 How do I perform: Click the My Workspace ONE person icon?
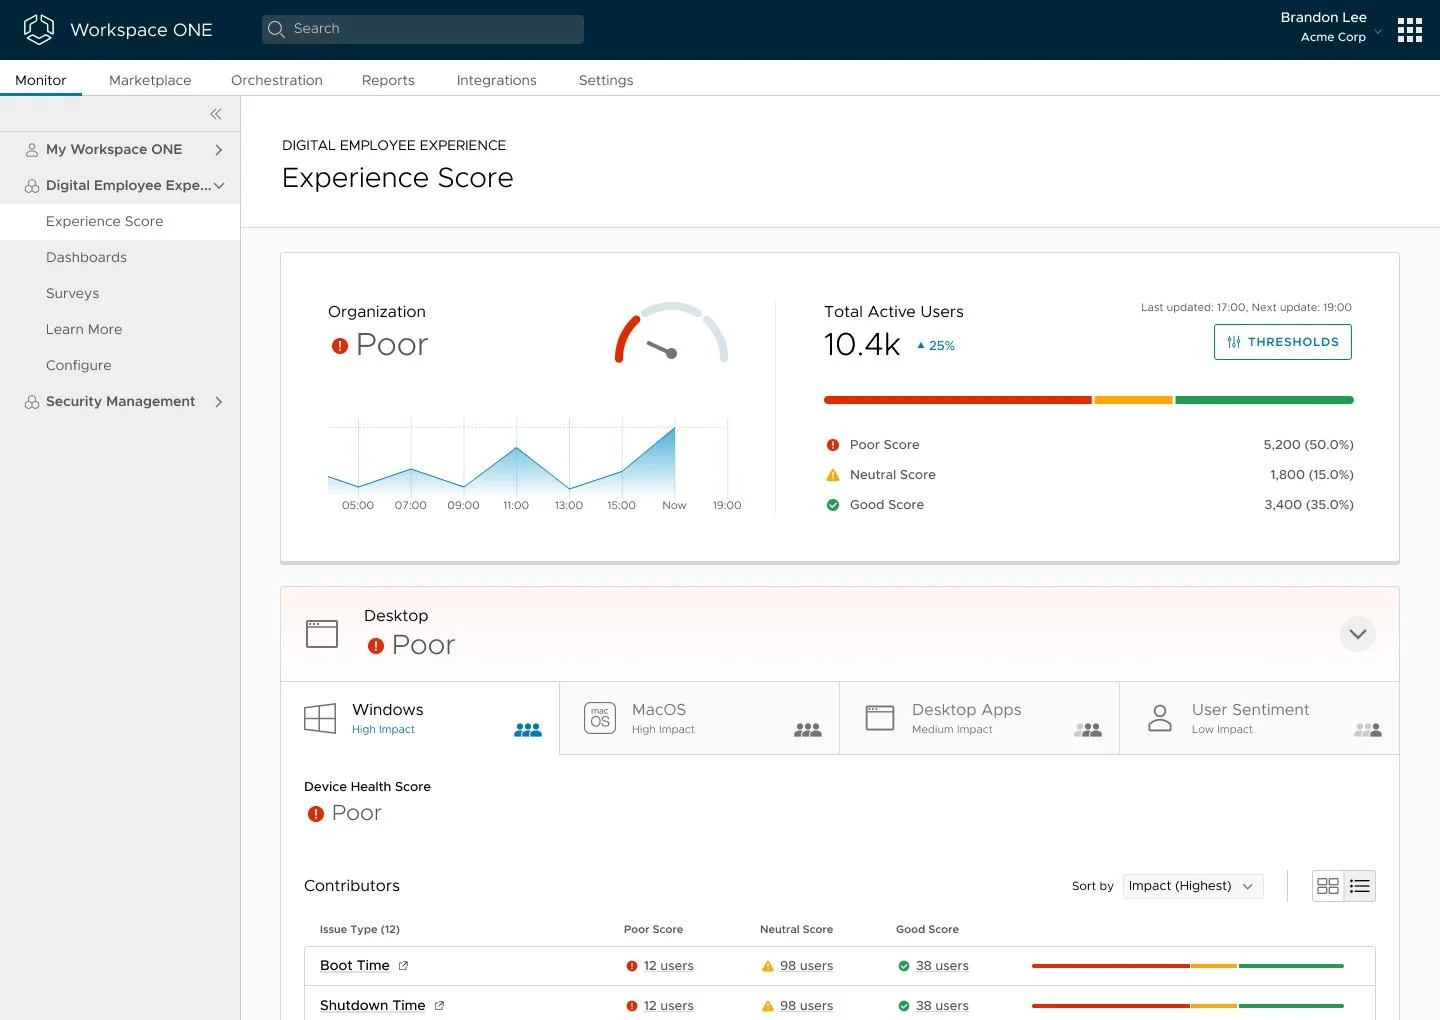tap(32, 150)
